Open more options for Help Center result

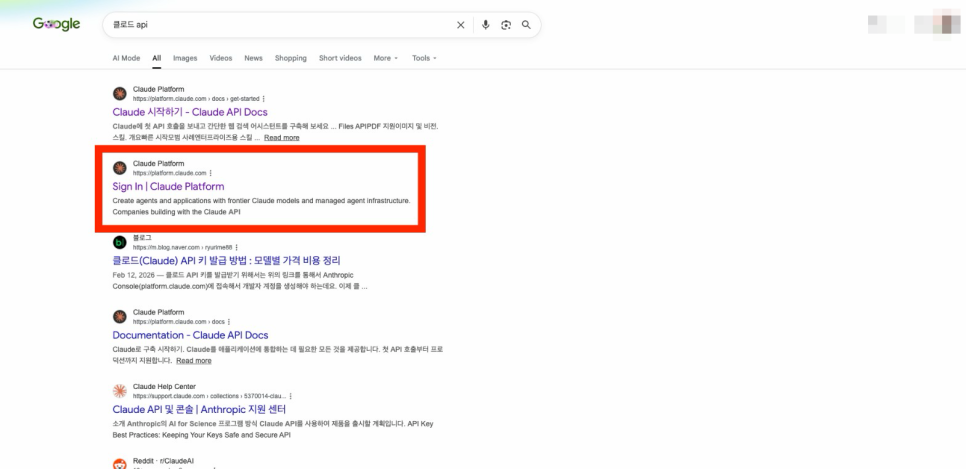[x=290, y=396]
